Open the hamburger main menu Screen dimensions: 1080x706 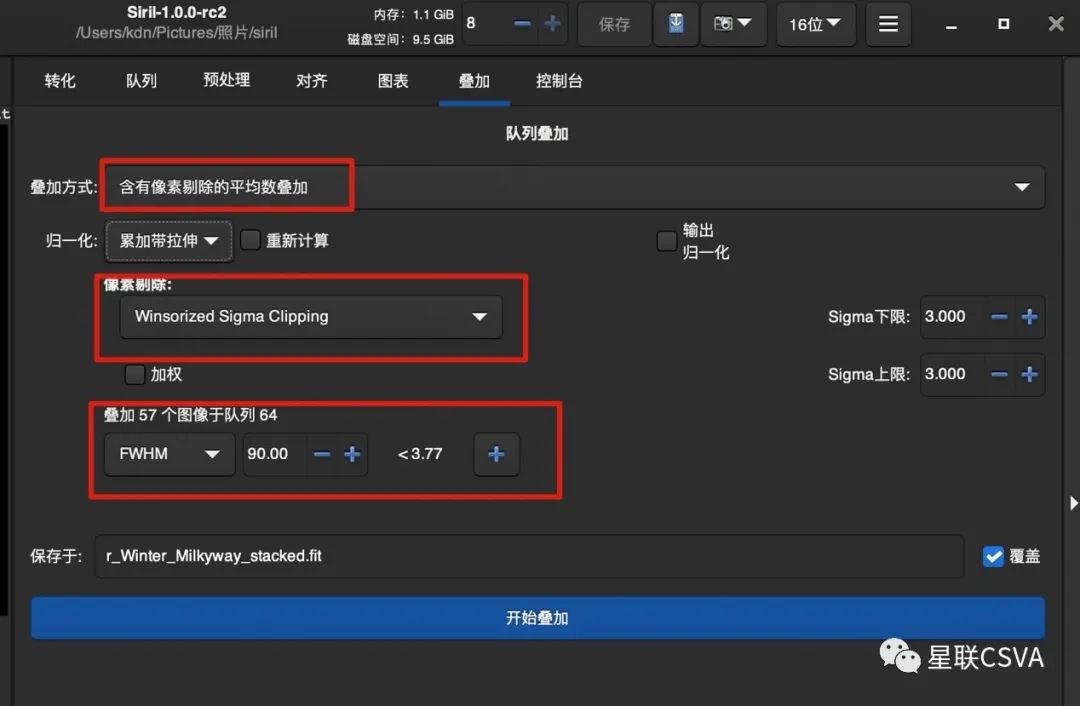pos(888,24)
